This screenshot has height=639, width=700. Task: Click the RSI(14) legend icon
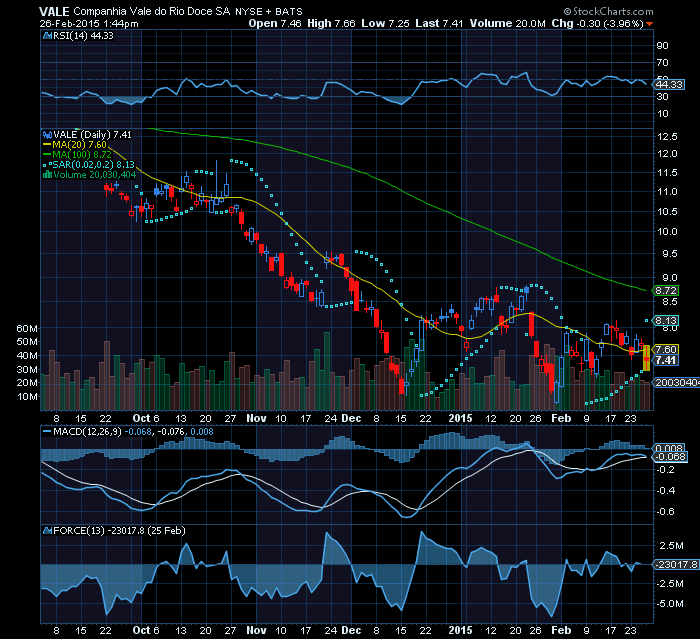click(x=47, y=36)
